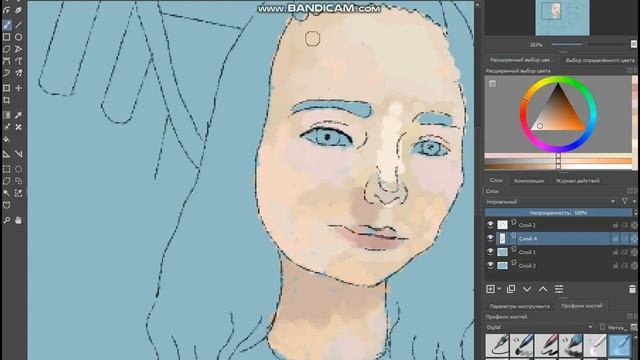
Task: Select the Ellipse shape tool
Action: tap(18, 37)
